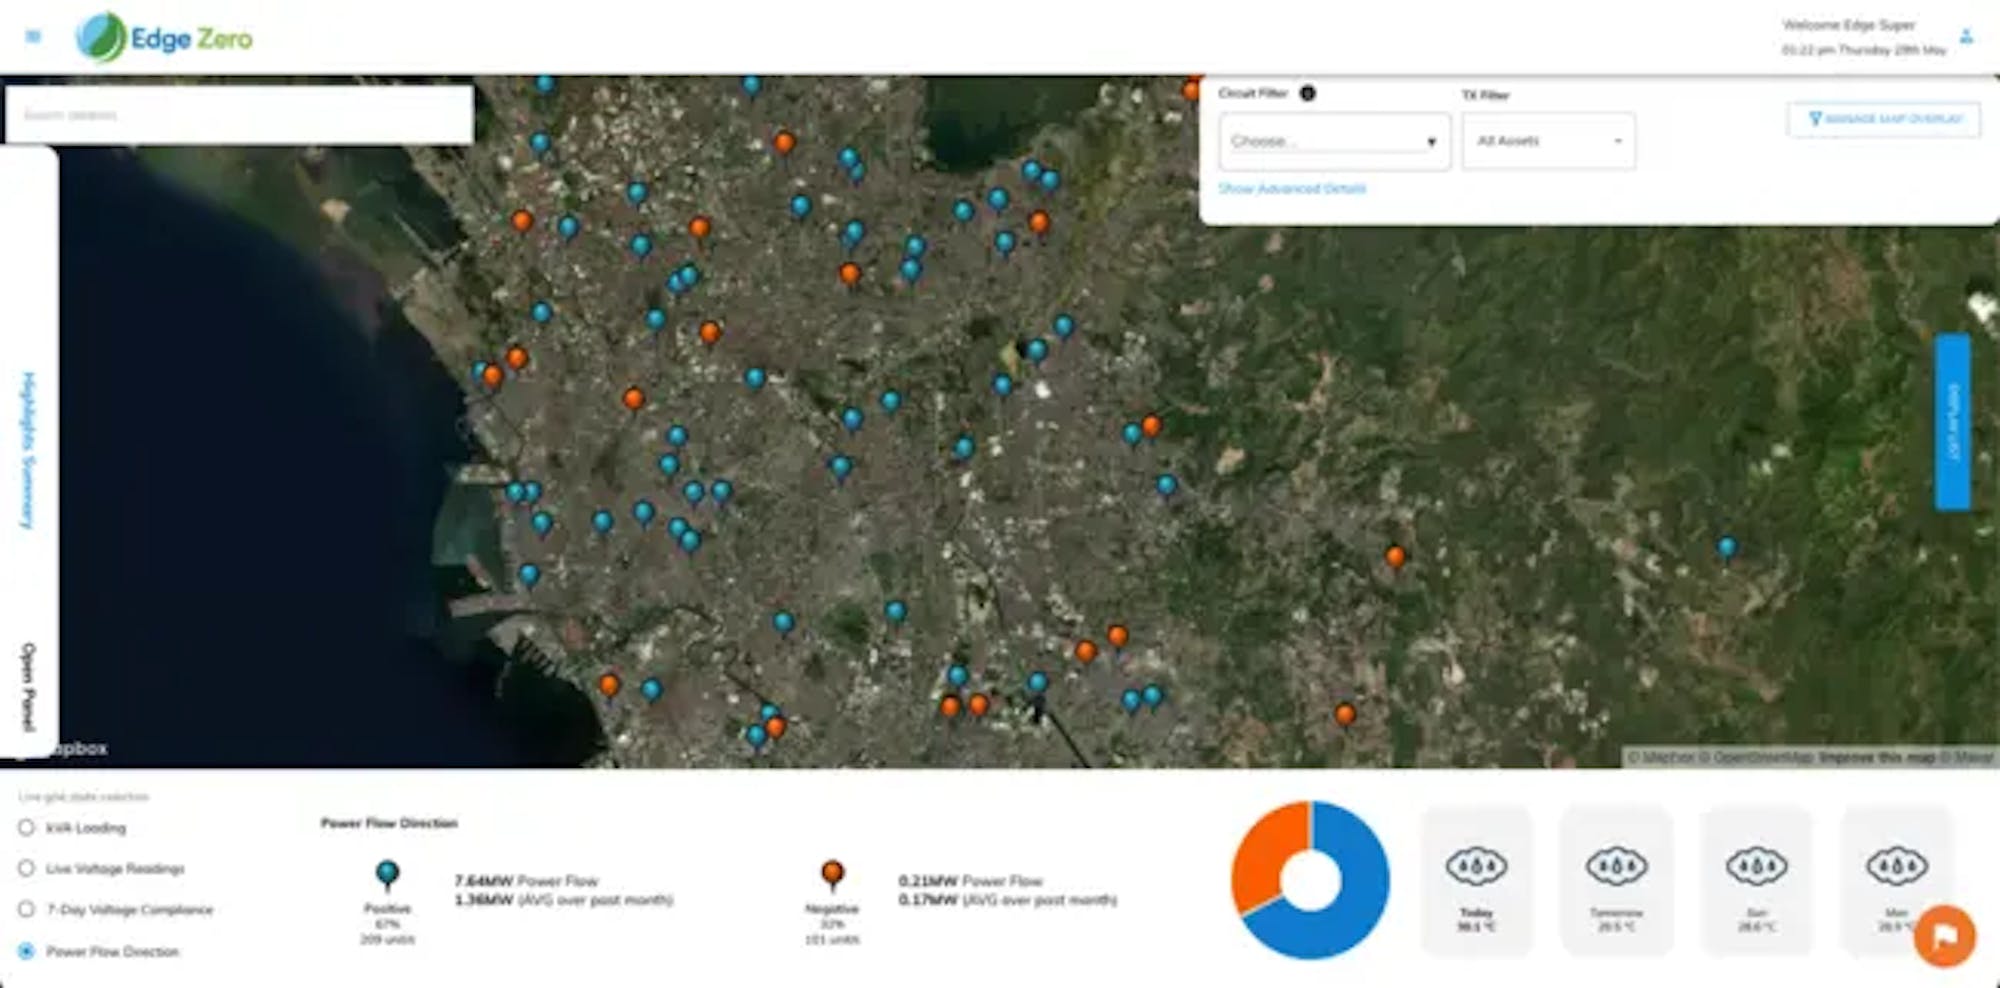Click the Manage Map Overlay button
Image resolution: width=2000 pixels, height=988 pixels.
pos(1884,119)
